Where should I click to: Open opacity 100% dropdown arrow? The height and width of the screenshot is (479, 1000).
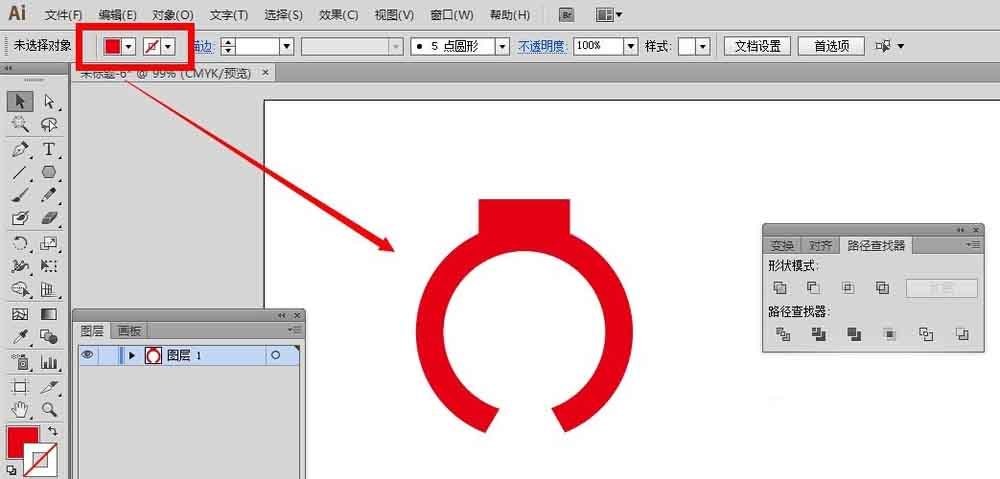[631, 47]
